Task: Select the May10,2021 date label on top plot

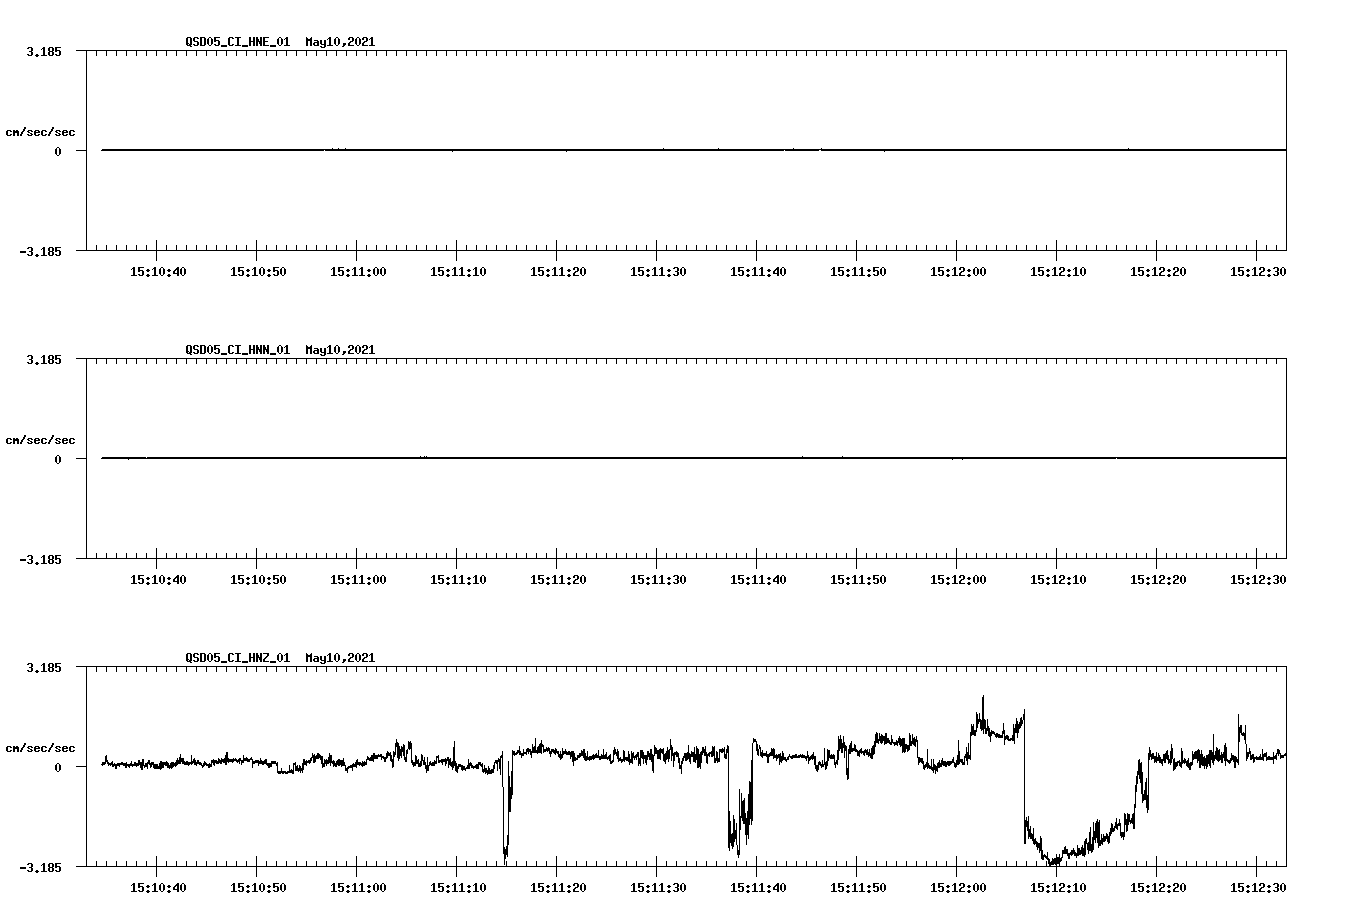Action: [x=338, y=43]
